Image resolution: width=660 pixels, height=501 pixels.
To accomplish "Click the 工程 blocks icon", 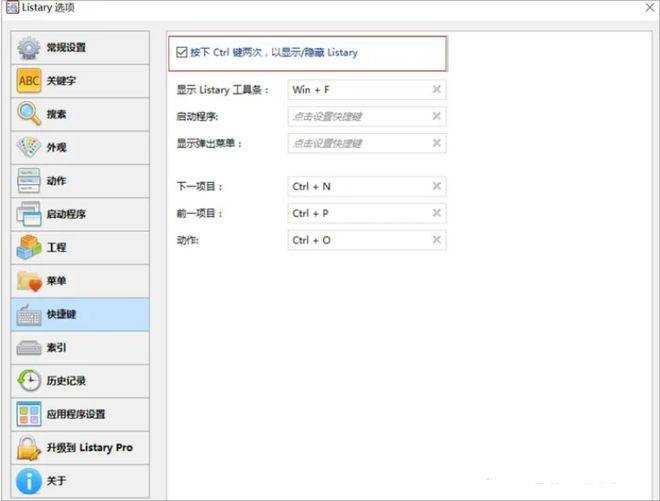I will [29, 247].
